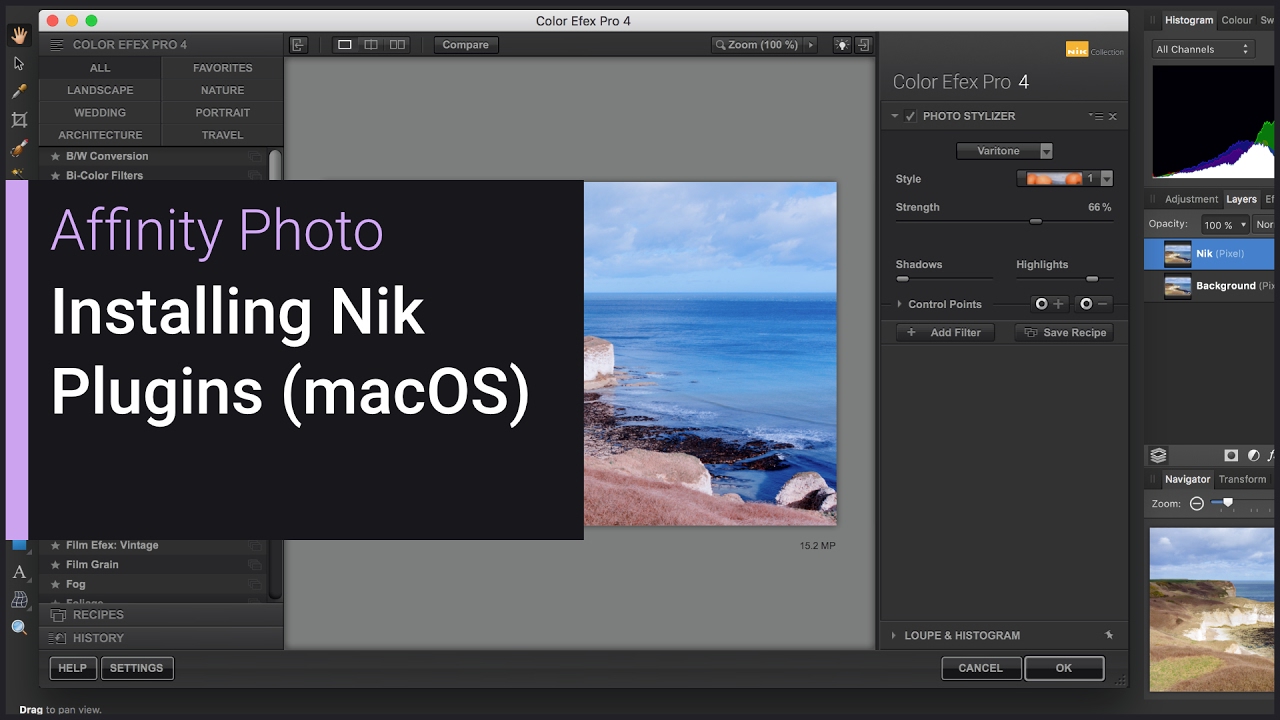Zoom out Navigator with minus icon
Viewport: 1280px width, 720px height.
[x=1197, y=504]
